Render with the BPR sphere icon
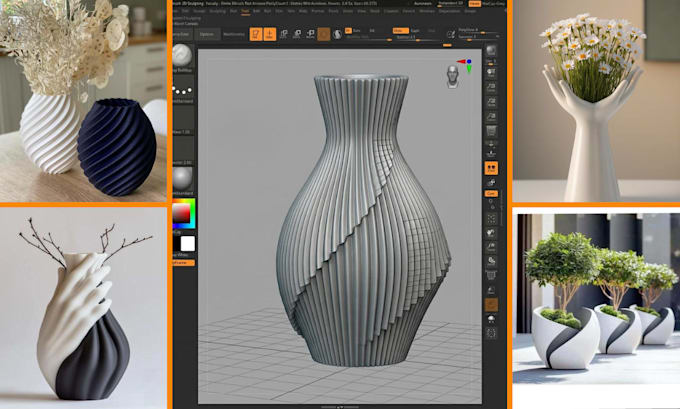680x409 pixels. tap(491, 51)
